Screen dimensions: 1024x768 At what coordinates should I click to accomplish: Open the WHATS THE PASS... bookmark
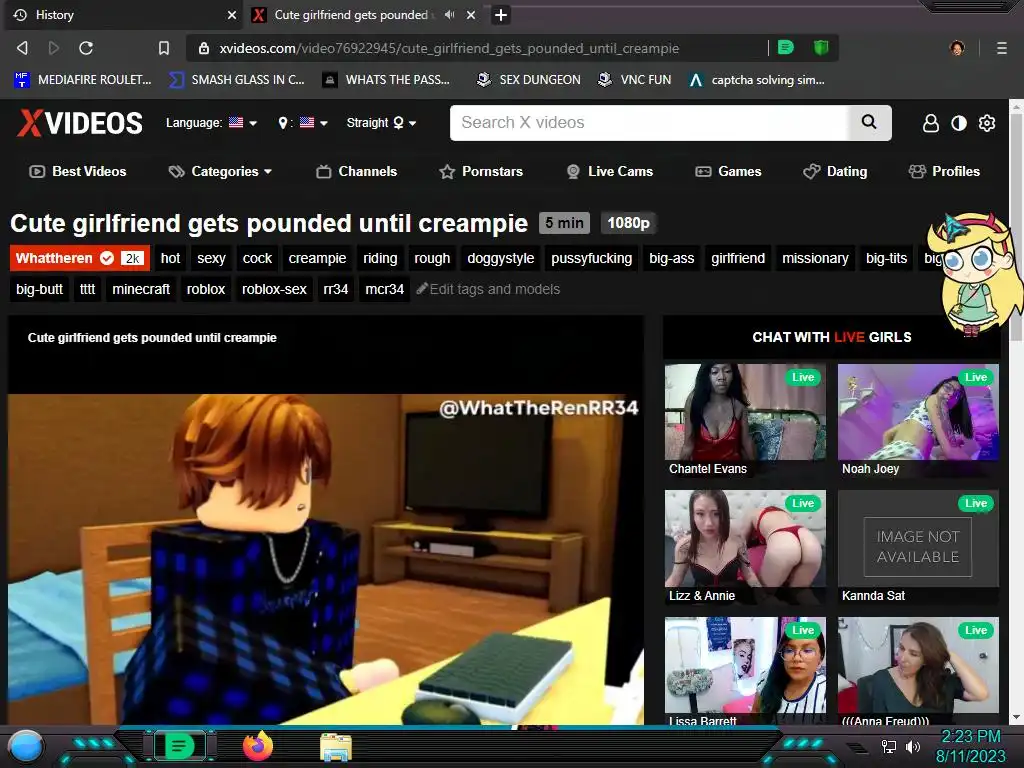point(387,80)
